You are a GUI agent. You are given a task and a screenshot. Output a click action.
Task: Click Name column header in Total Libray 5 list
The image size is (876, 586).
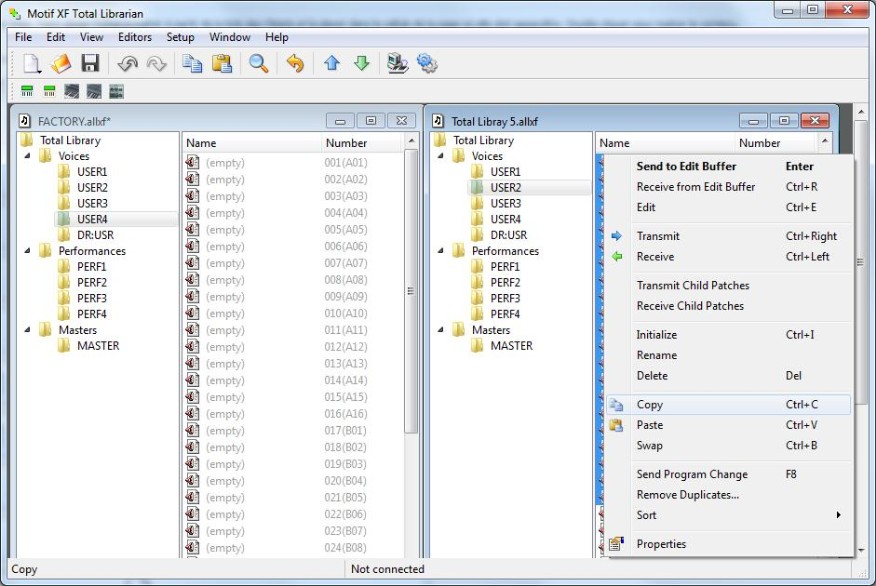tap(665, 143)
